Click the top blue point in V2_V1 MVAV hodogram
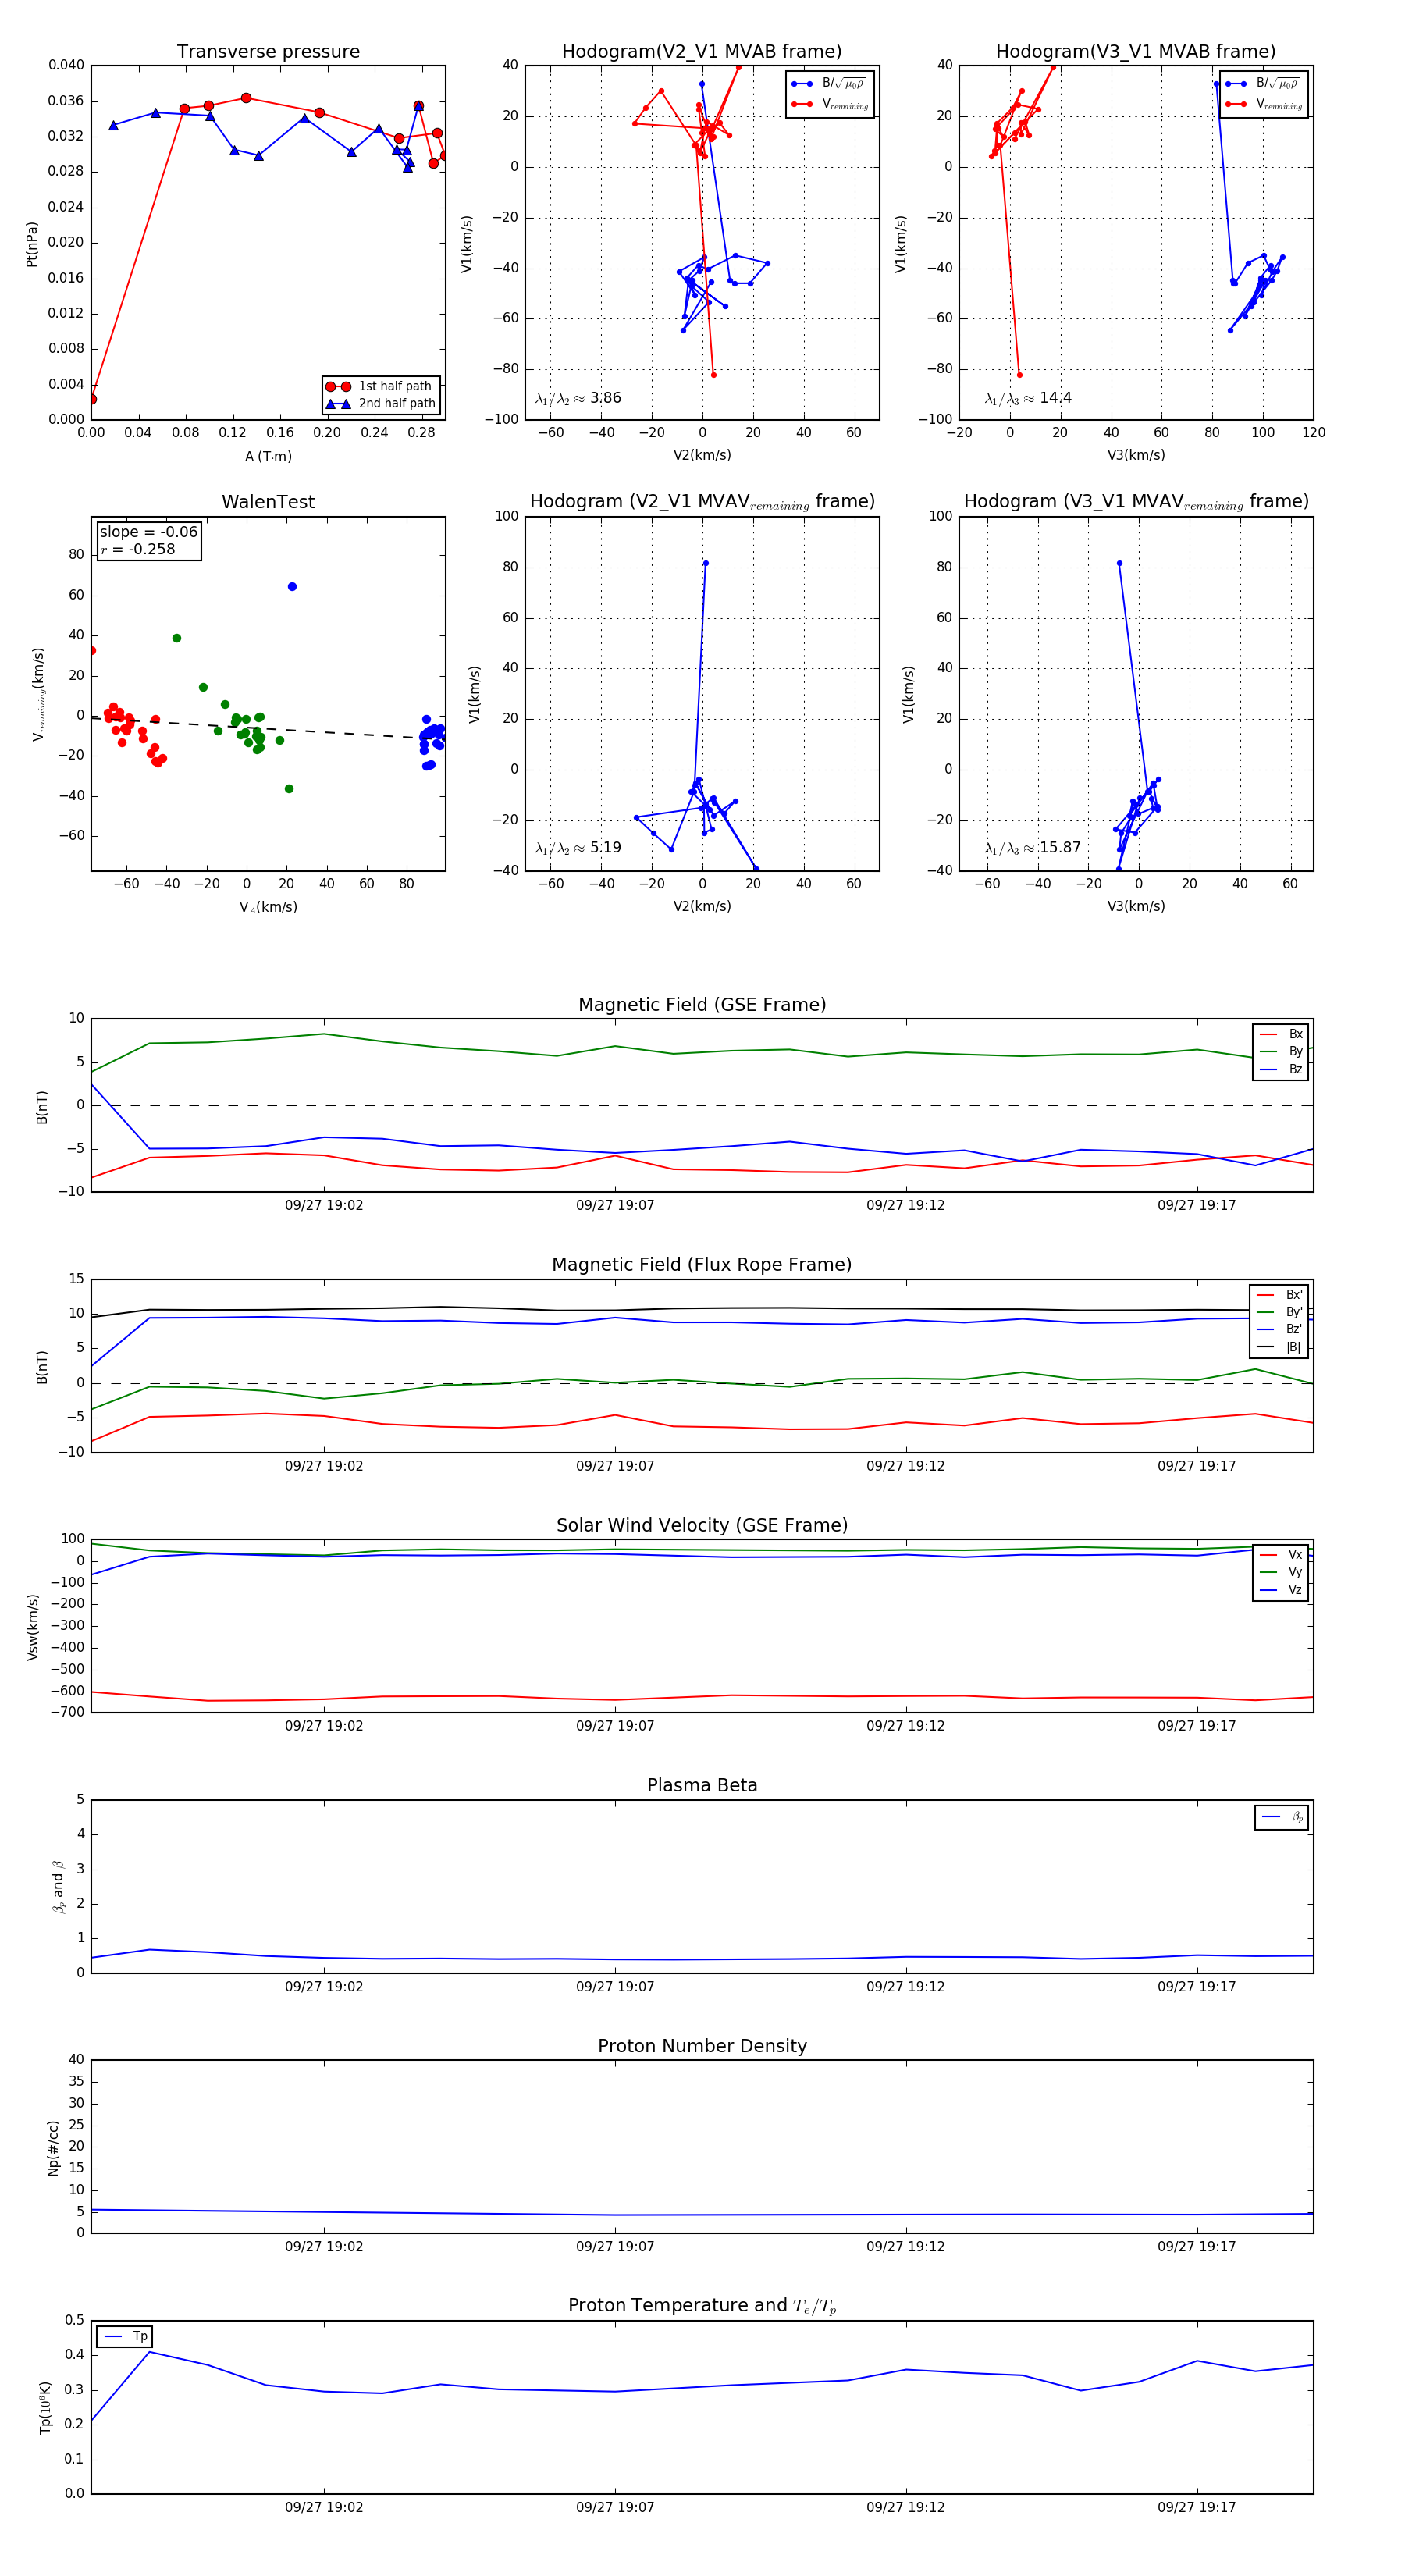The height and width of the screenshot is (2576, 1405). coord(705,564)
